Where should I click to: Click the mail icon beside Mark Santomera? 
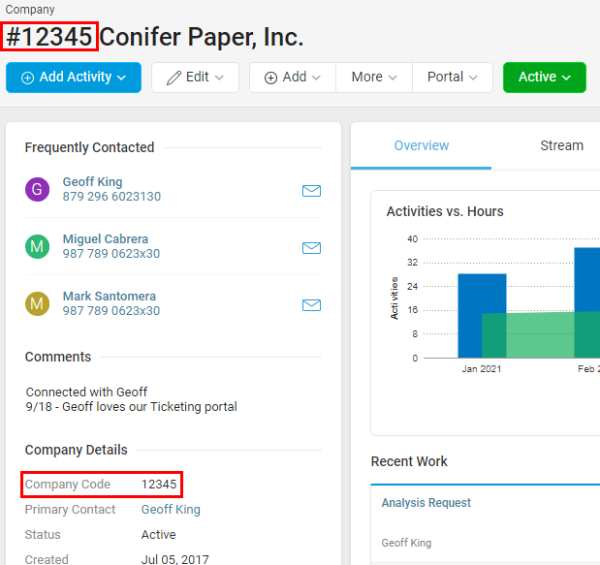[x=311, y=304]
